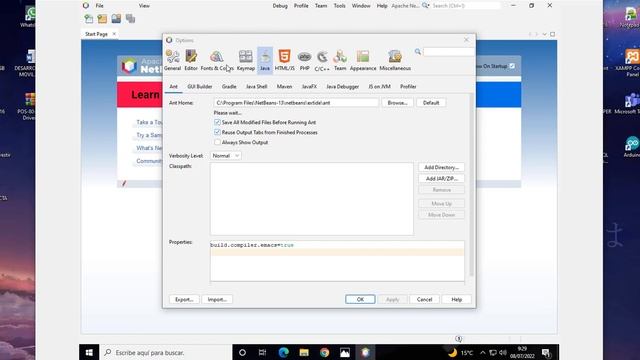Open the Window menu
The width and height of the screenshot is (640, 360).
[361, 6]
